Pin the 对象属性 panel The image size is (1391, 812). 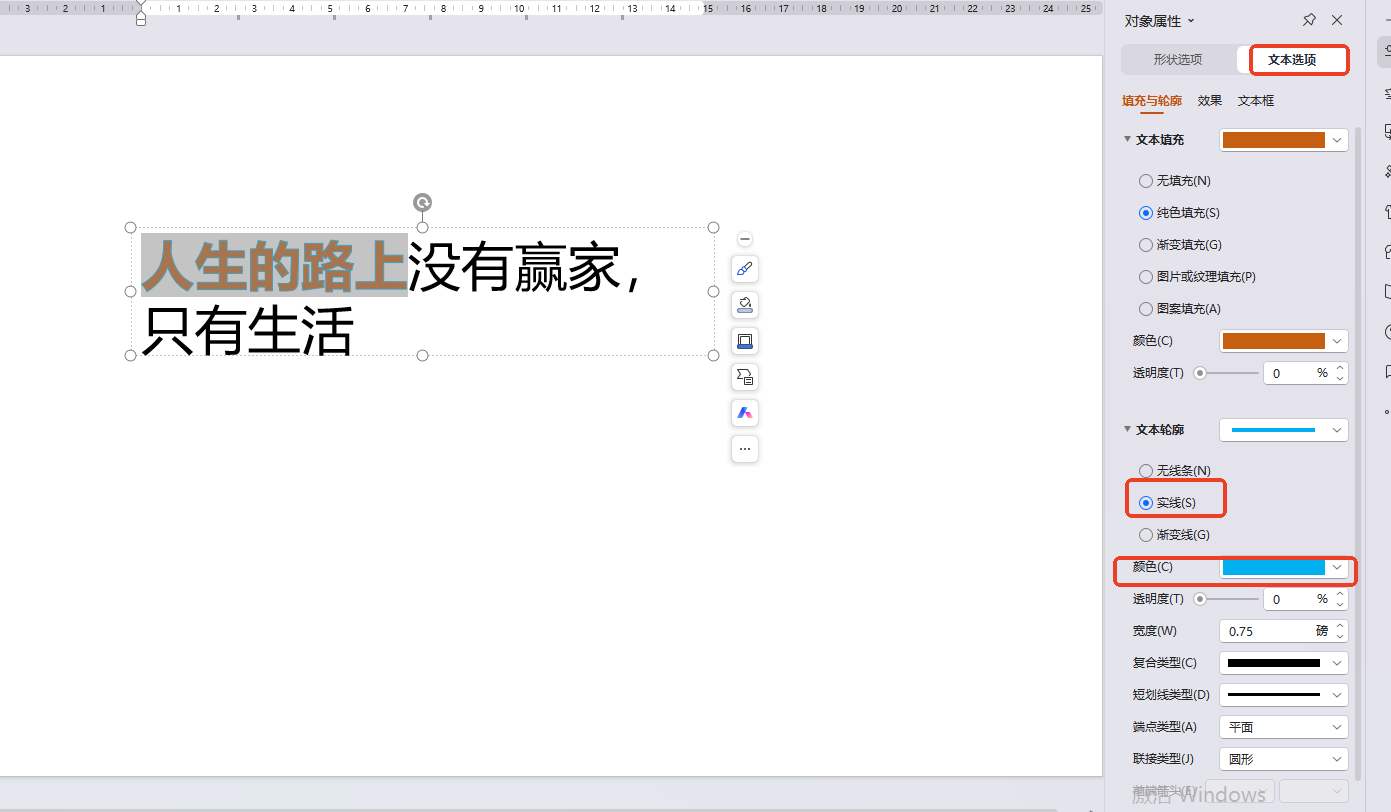point(1309,20)
